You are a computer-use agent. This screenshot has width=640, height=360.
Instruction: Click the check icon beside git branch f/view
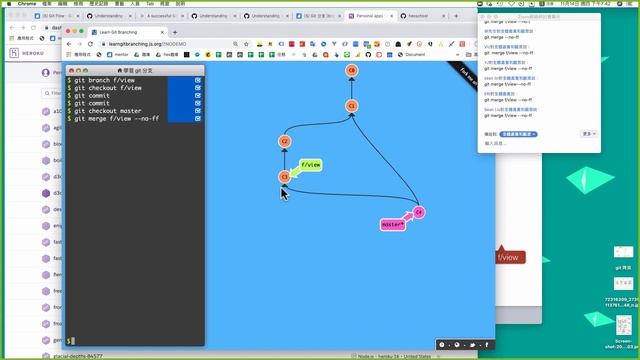198,80
